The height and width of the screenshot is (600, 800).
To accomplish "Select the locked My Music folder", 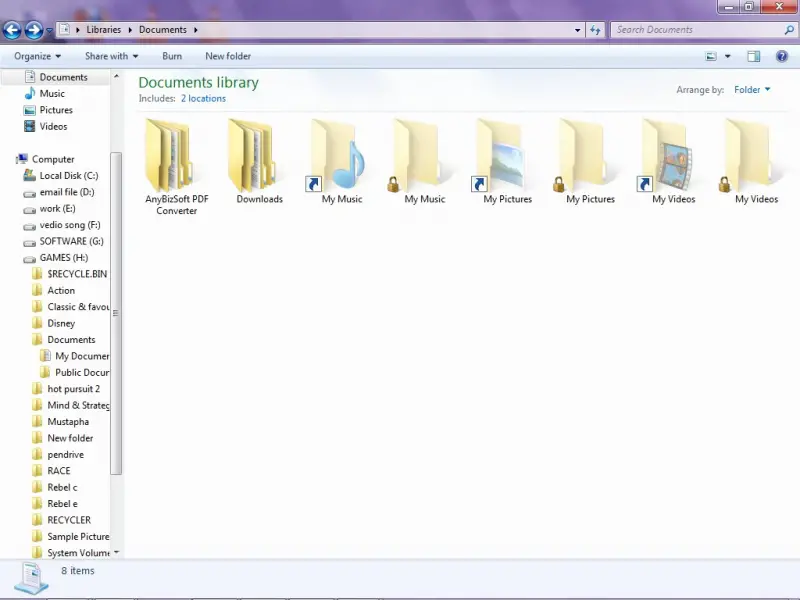I will click(x=424, y=162).
